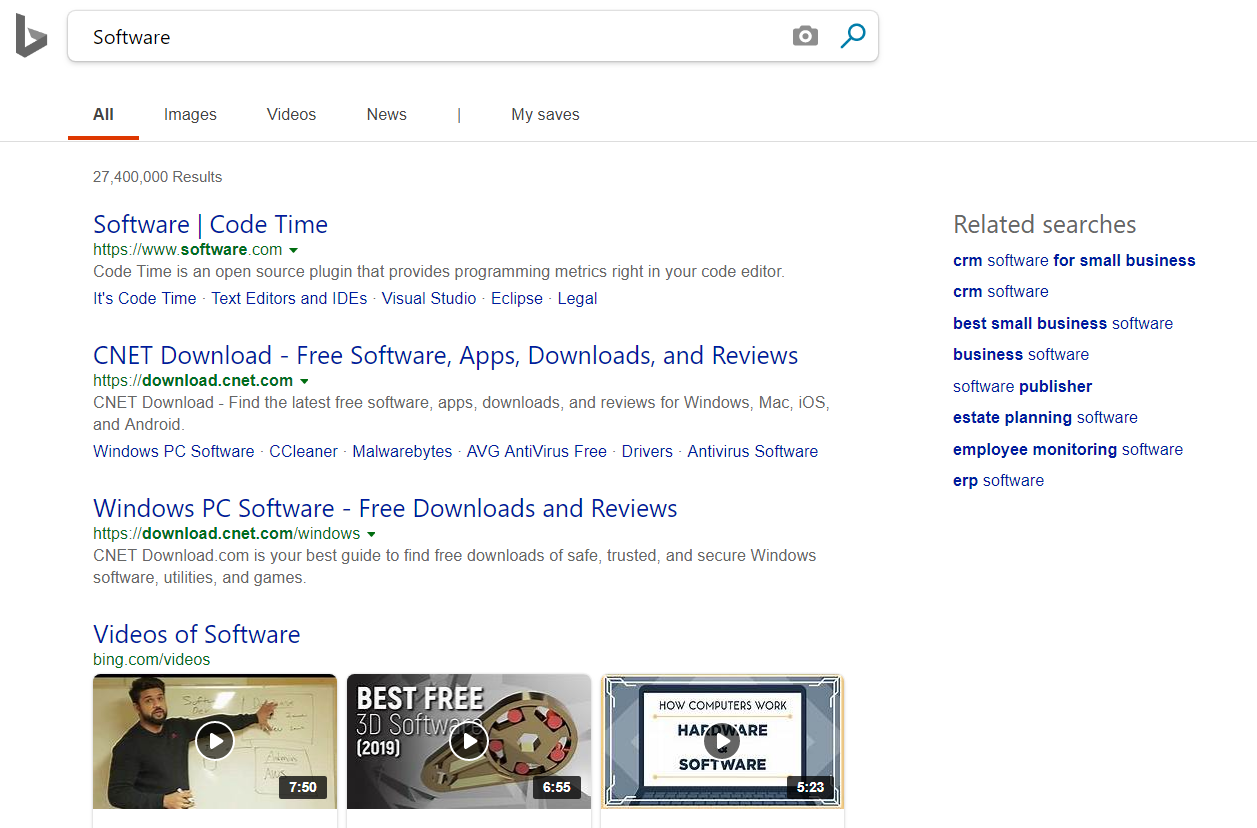
Task: Switch to the Images tab
Action: pos(190,115)
